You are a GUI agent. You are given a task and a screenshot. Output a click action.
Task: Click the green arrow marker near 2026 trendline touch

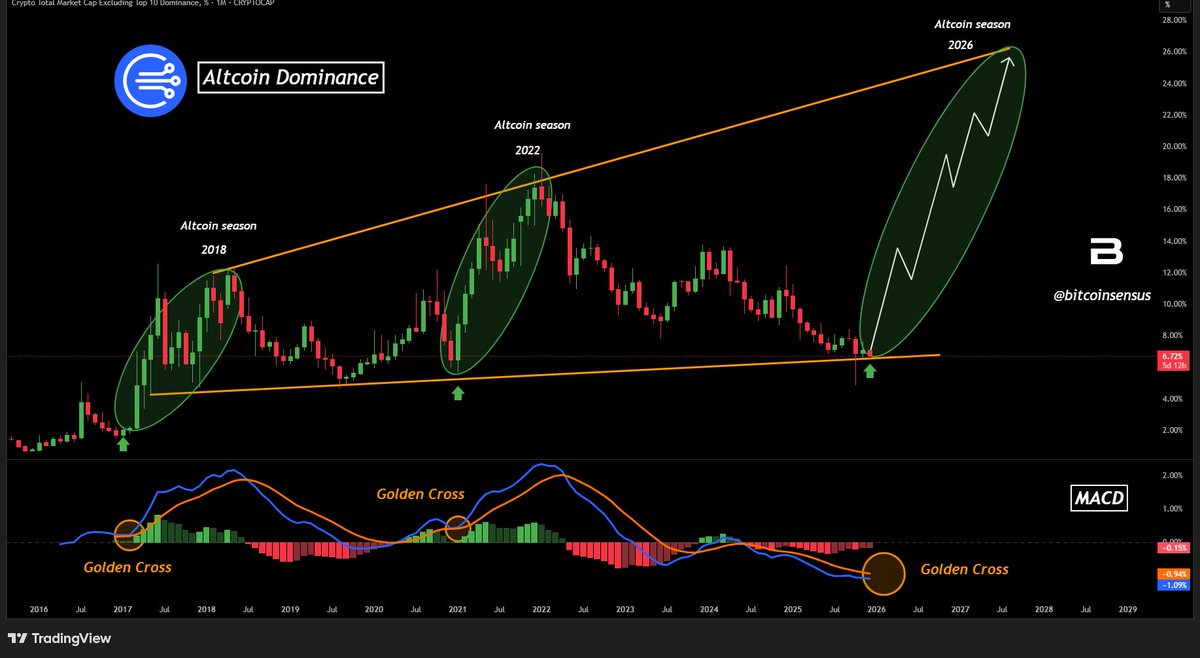(869, 370)
